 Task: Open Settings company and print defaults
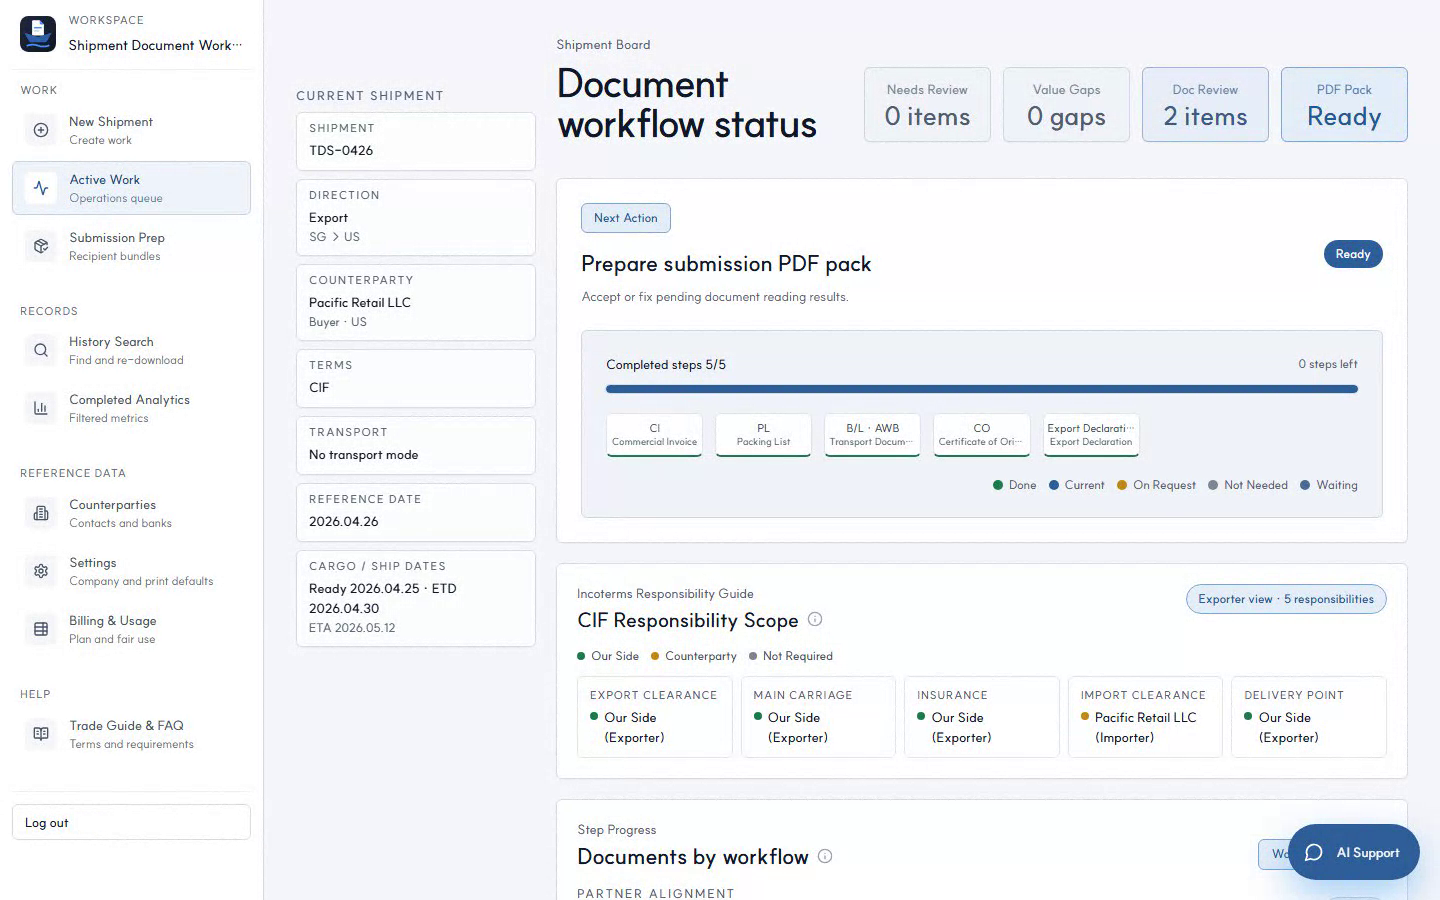click(x=131, y=571)
